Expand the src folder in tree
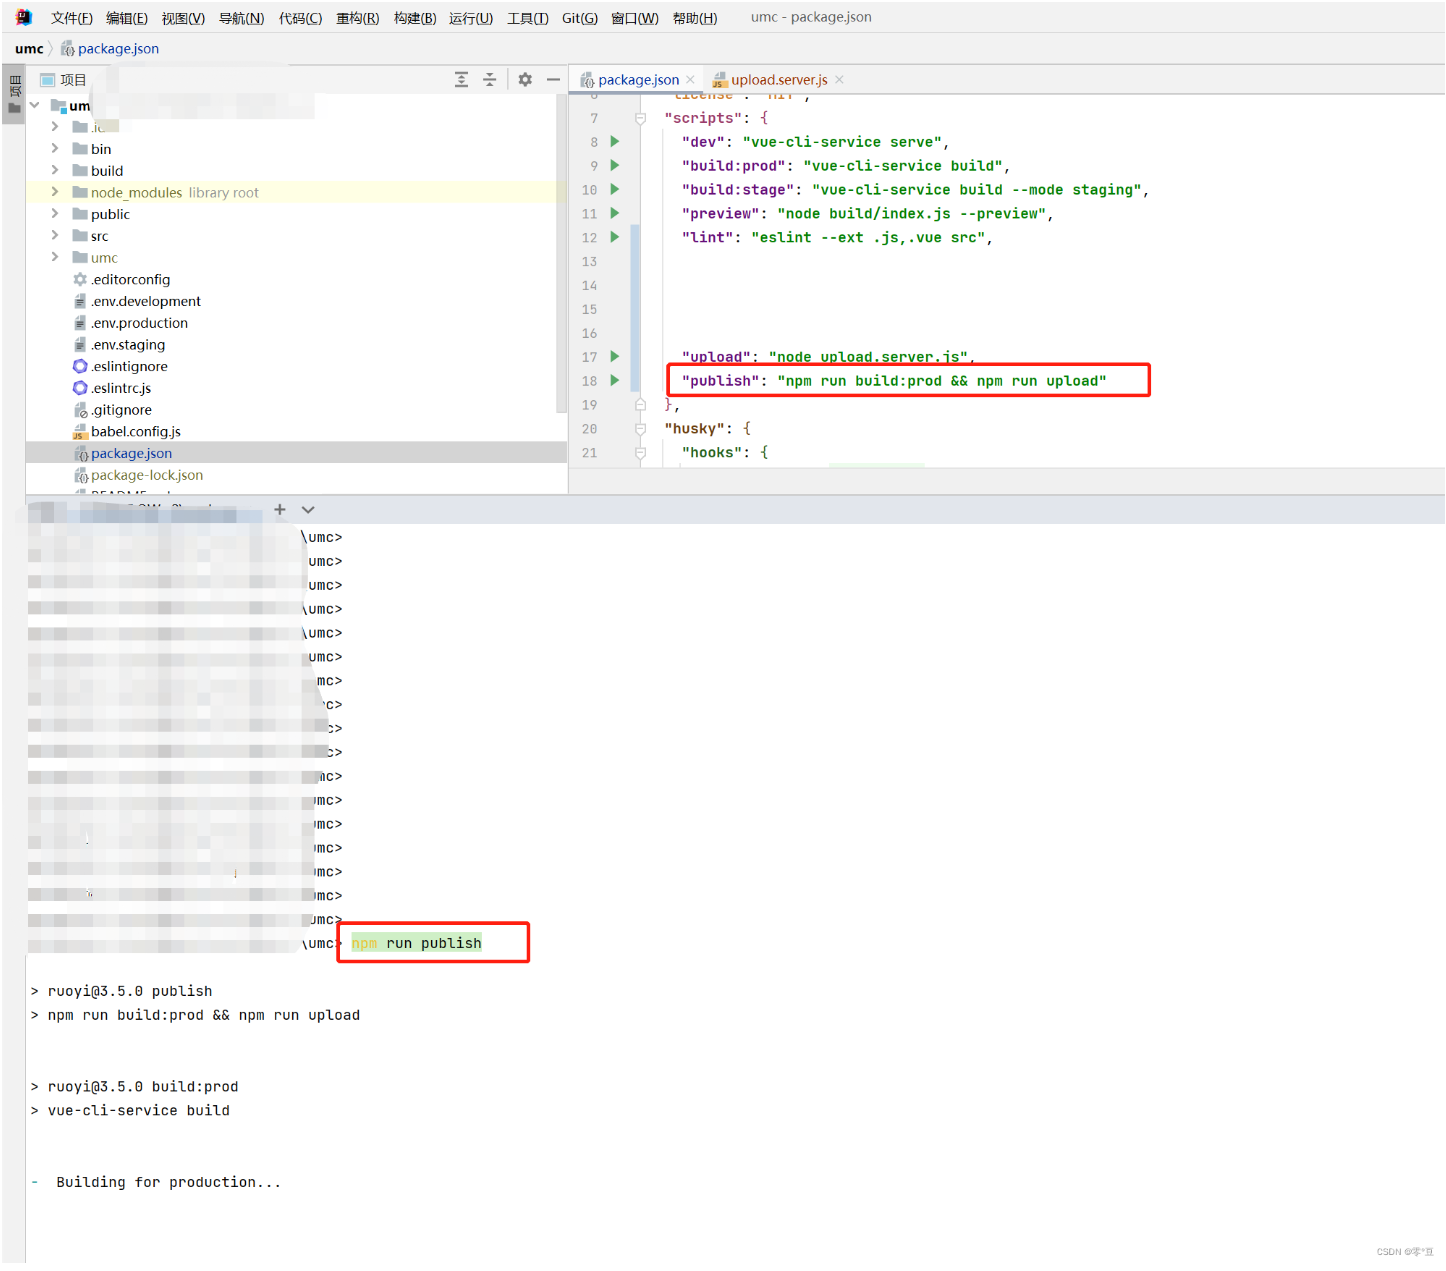 (55, 236)
